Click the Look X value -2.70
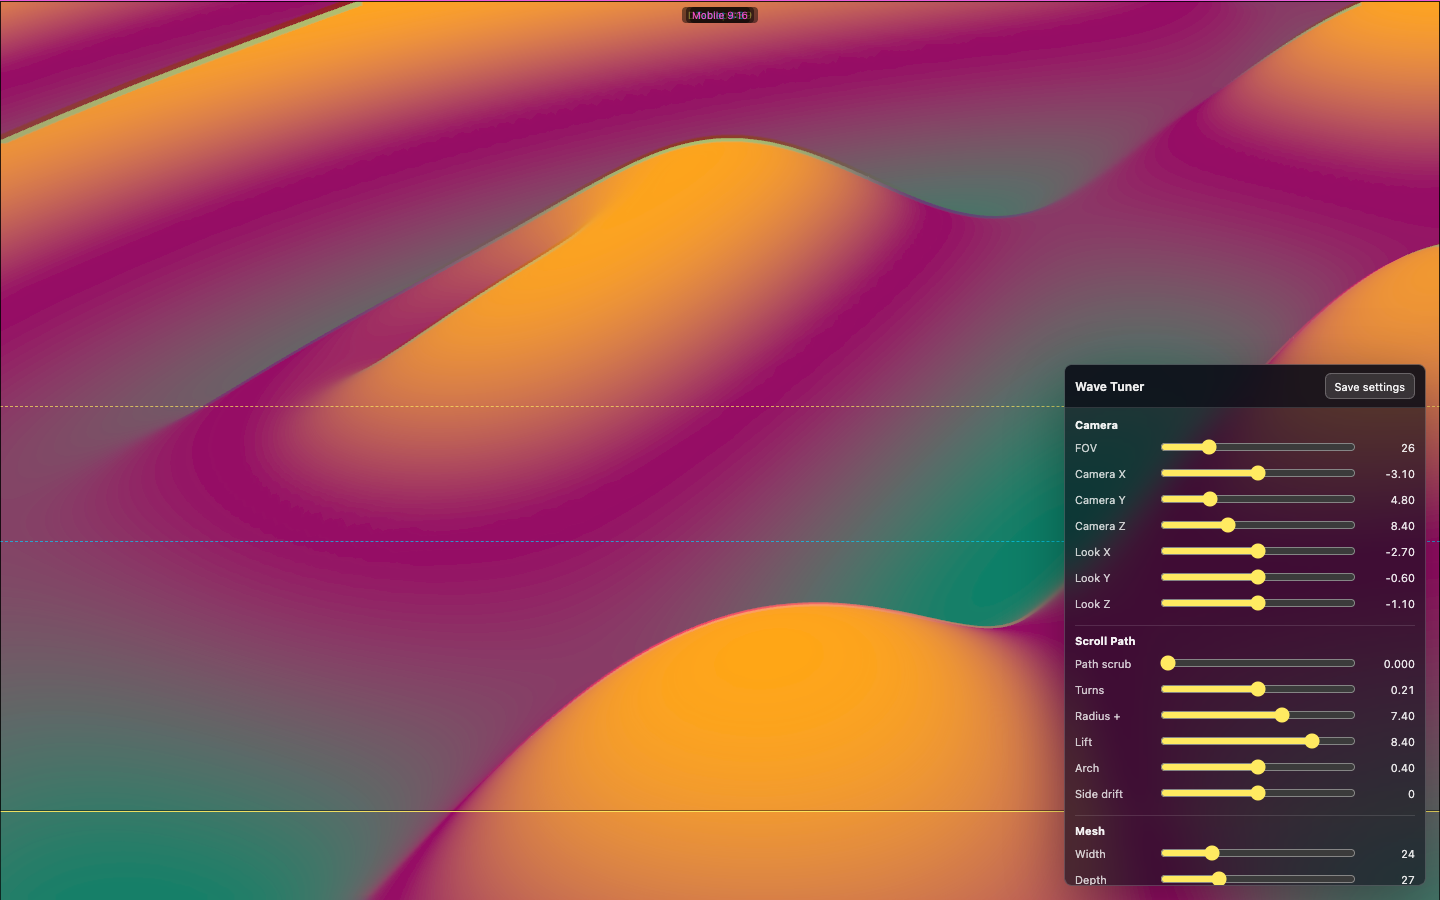Viewport: 1440px width, 900px height. tap(1400, 552)
